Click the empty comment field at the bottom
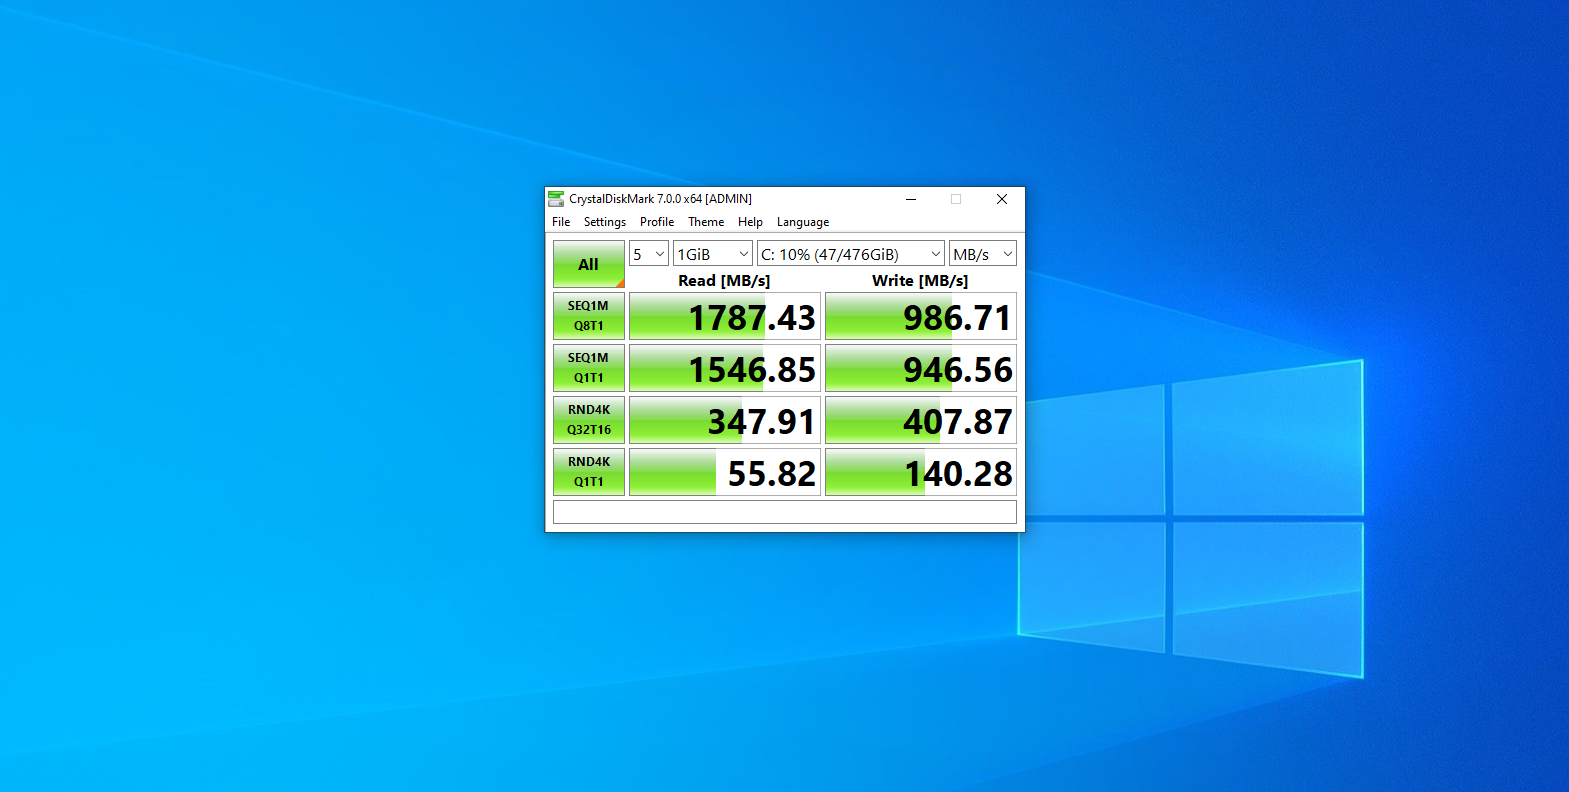The height and width of the screenshot is (792, 1569). point(785,512)
